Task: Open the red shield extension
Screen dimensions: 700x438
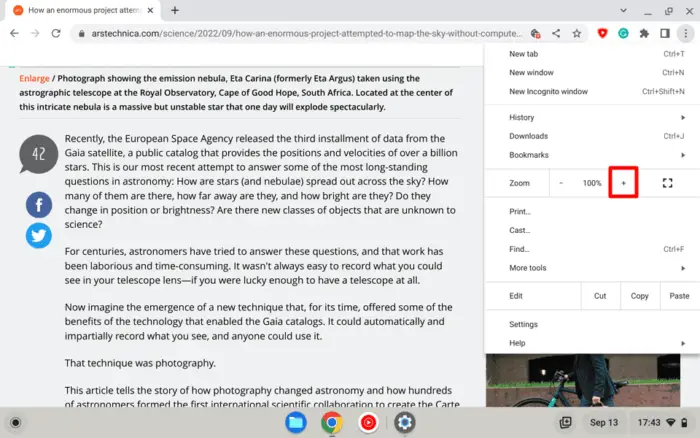Action: (x=602, y=33)
